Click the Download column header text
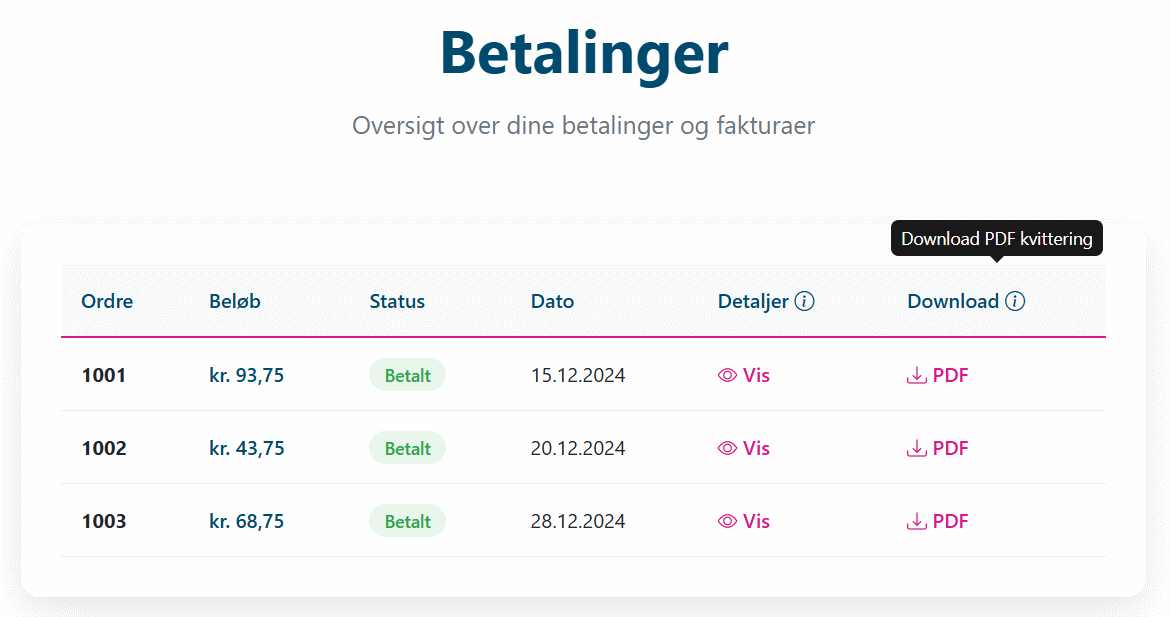The height and width of the screenshot is (617, 1171). pos(953,301)
